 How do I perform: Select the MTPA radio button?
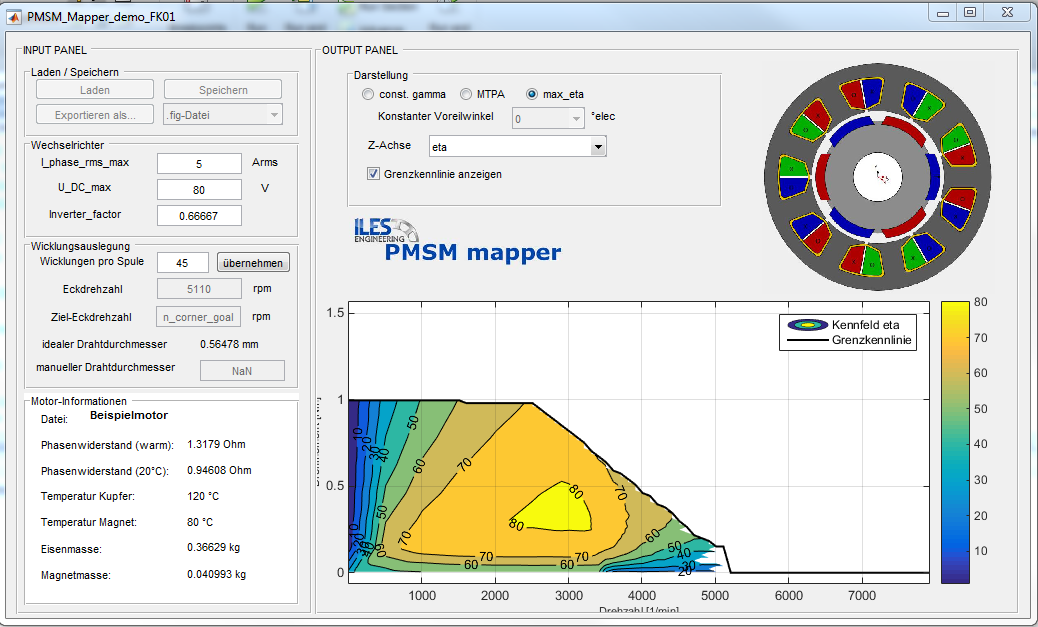[466, 95]
